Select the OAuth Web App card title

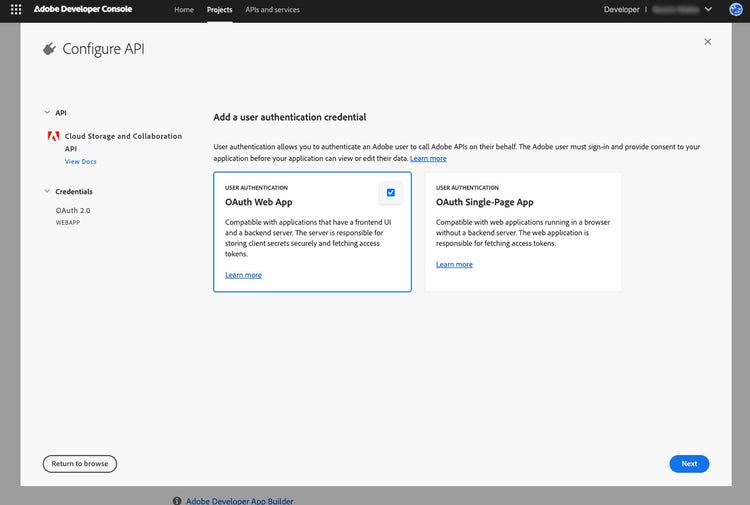coord(258,202)
